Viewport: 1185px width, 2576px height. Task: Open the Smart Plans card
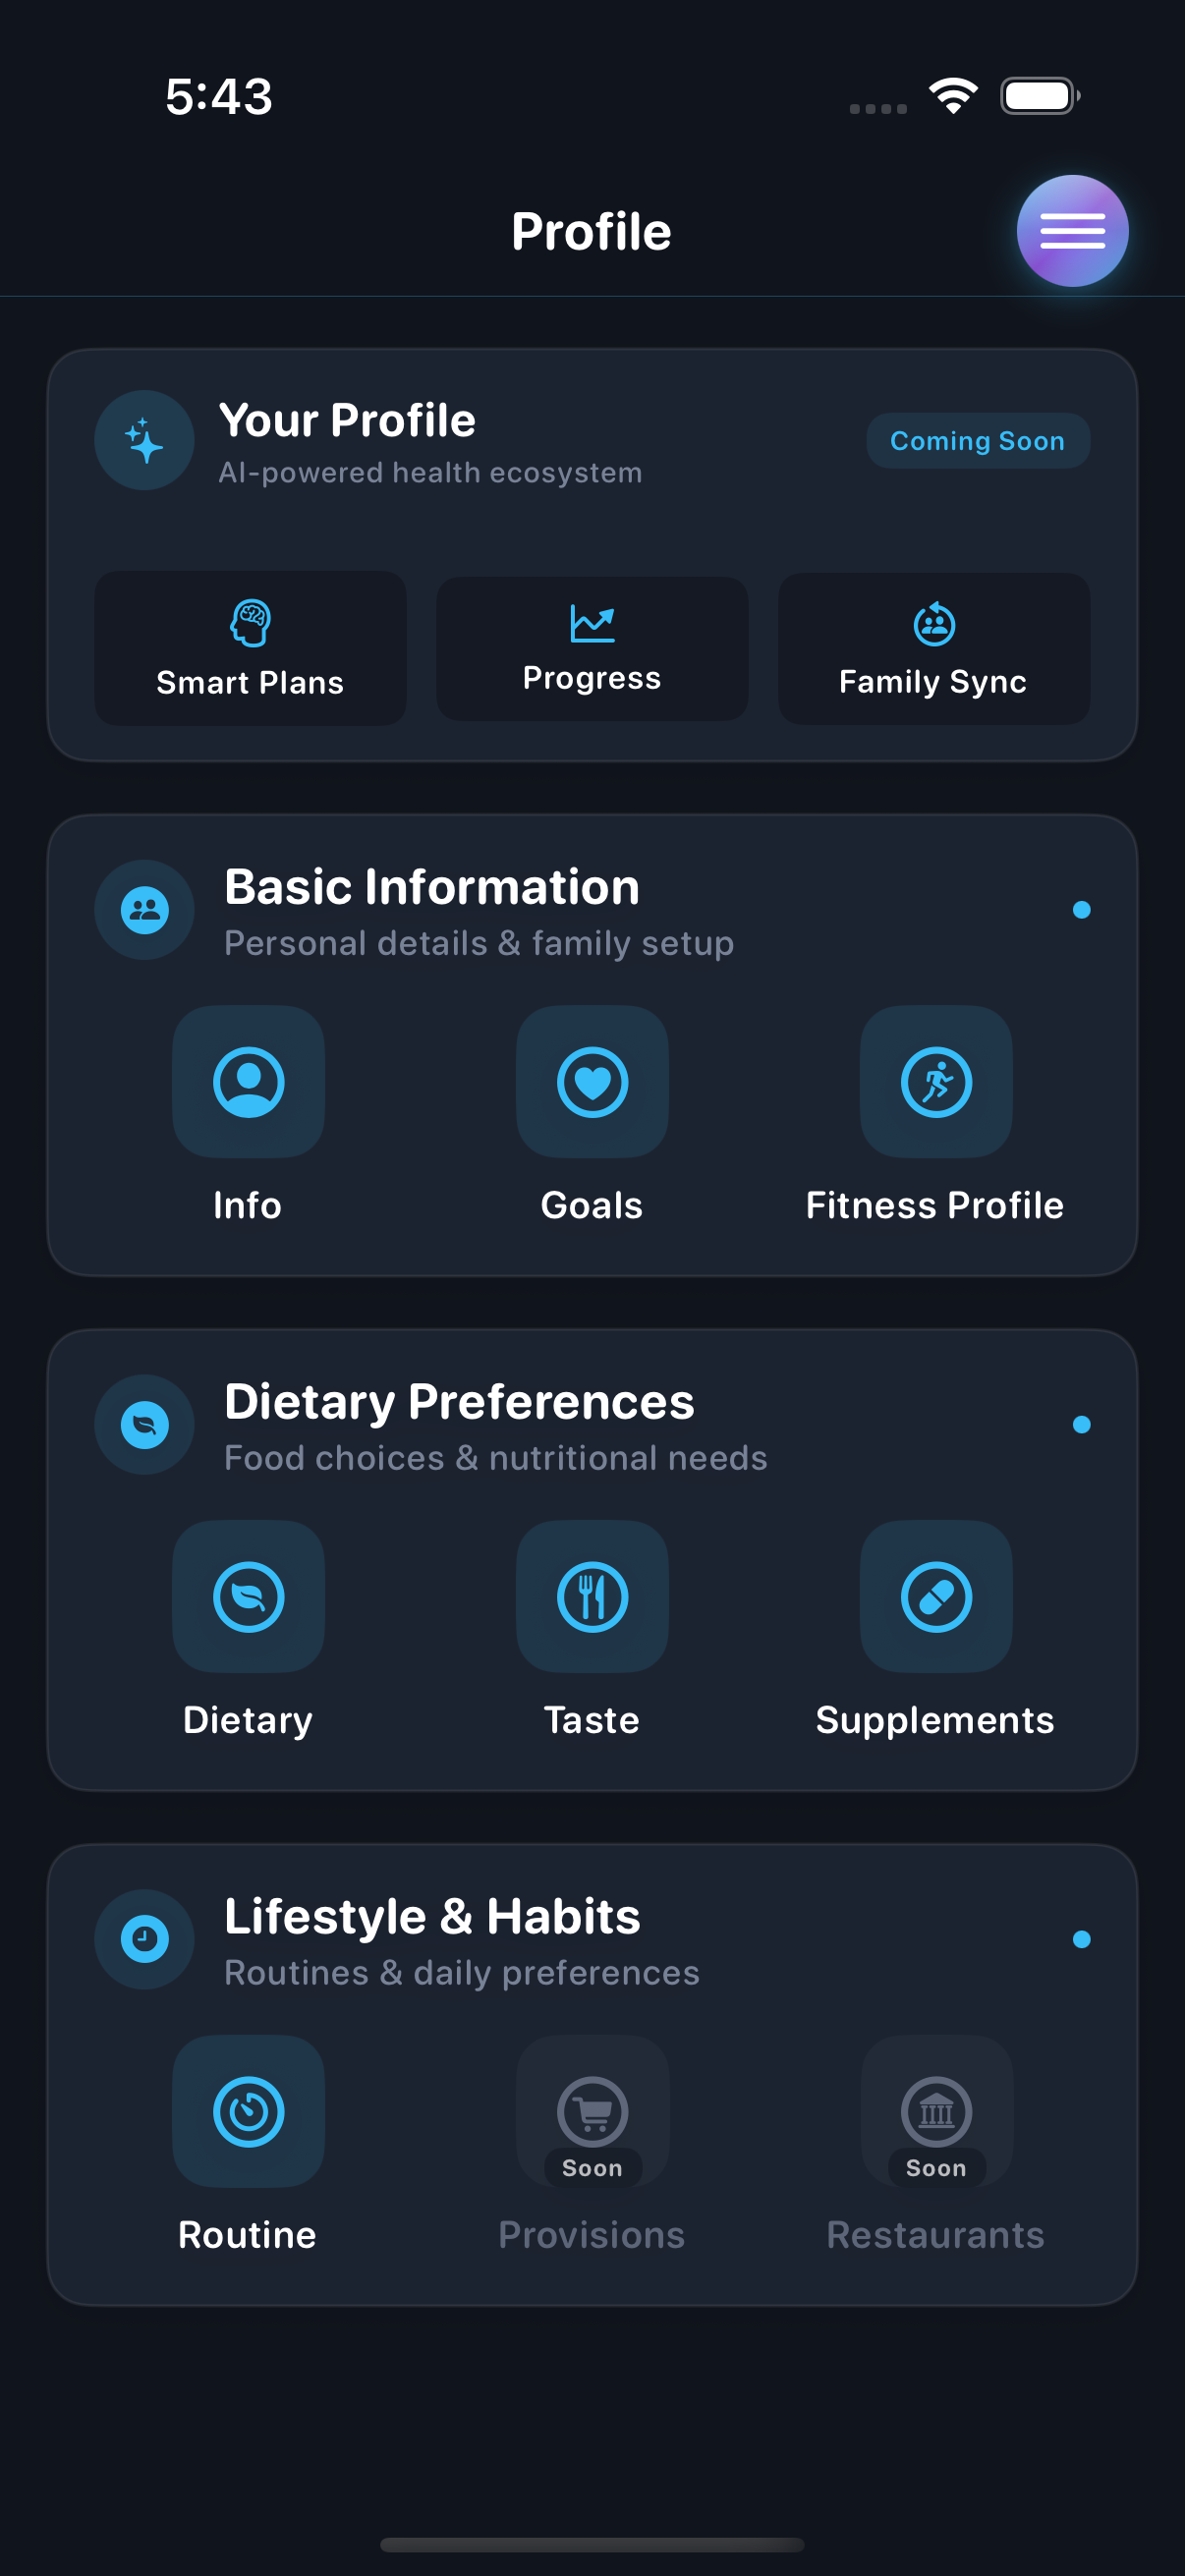pyautogui.click(x=250, y=648)
